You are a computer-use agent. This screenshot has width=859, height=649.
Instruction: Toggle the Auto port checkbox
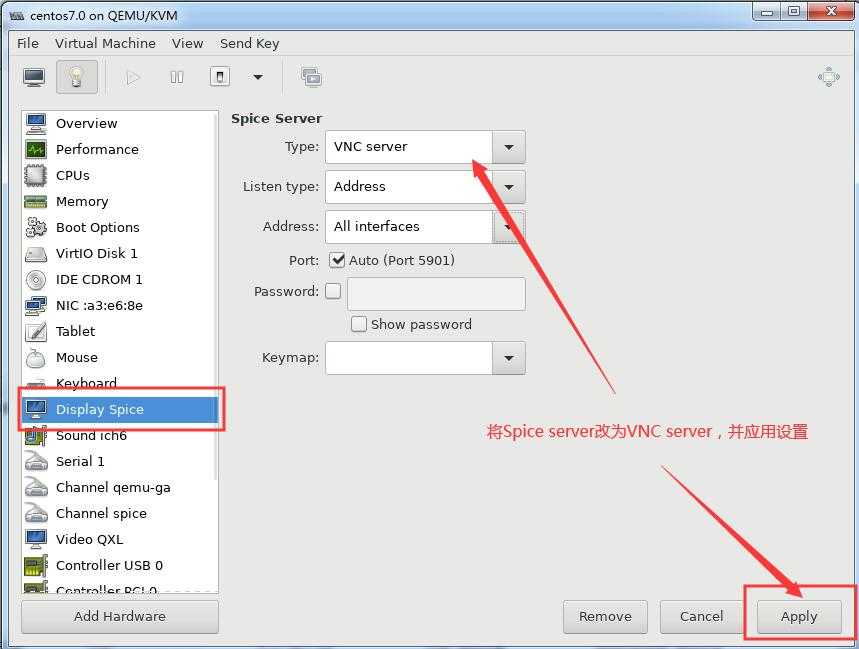[337, 260]
